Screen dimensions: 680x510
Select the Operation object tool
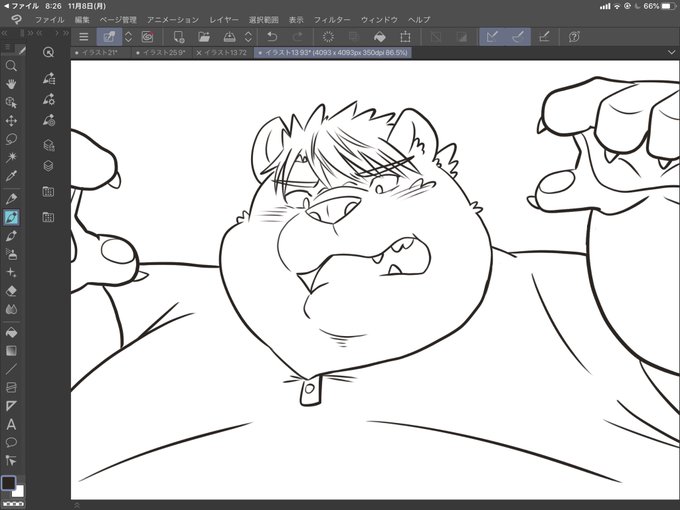click(11, 102)
